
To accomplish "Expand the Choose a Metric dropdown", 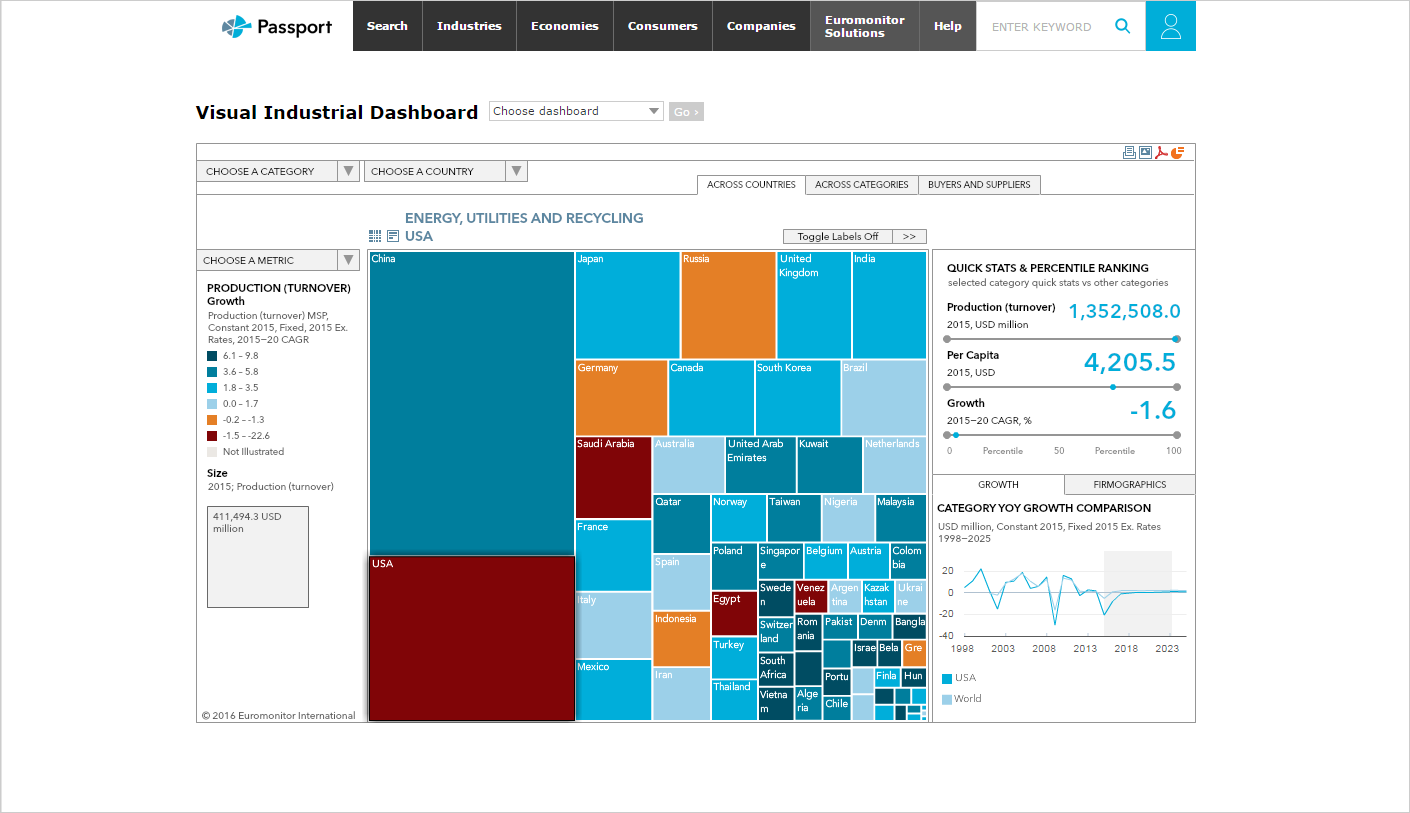I will pyautogui.click(x=278, y=260).
